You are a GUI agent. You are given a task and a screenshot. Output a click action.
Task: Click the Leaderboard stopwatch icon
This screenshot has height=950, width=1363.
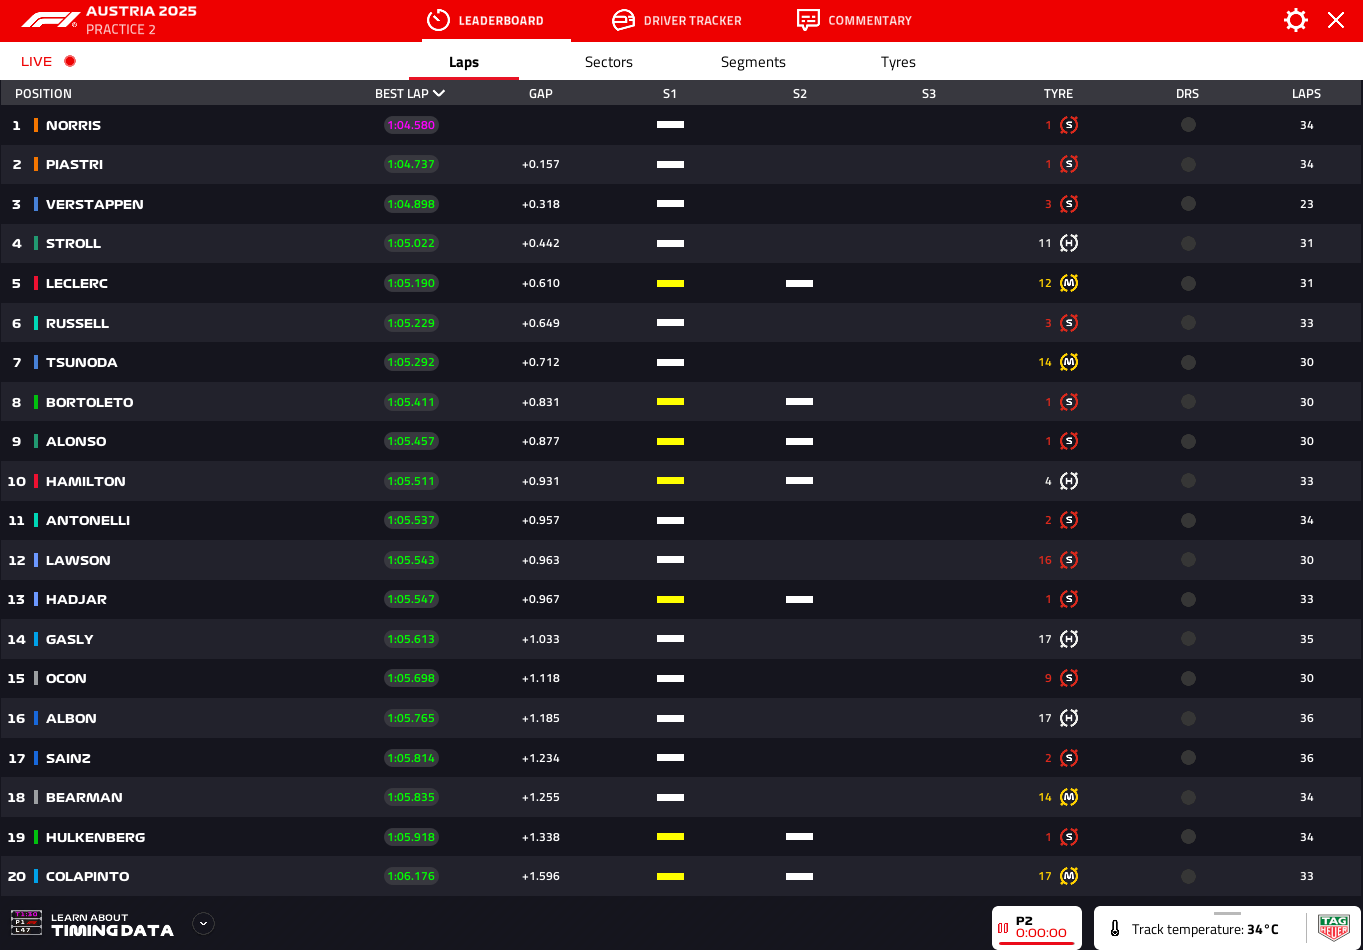(x=438, y=20)
